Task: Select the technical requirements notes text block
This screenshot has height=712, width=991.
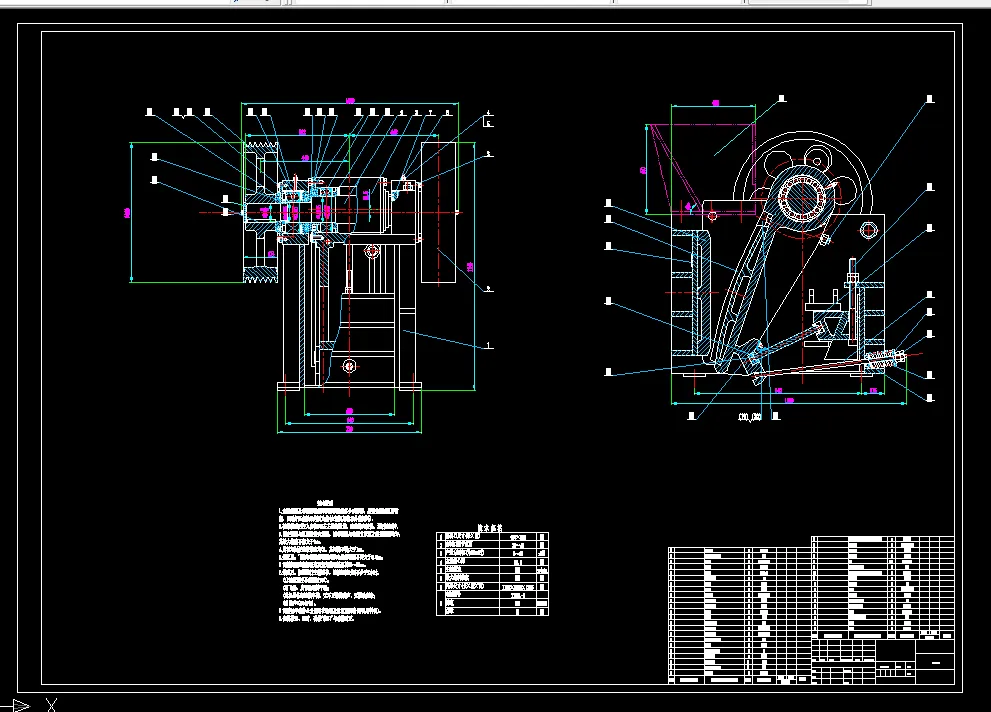Action: 339,561
